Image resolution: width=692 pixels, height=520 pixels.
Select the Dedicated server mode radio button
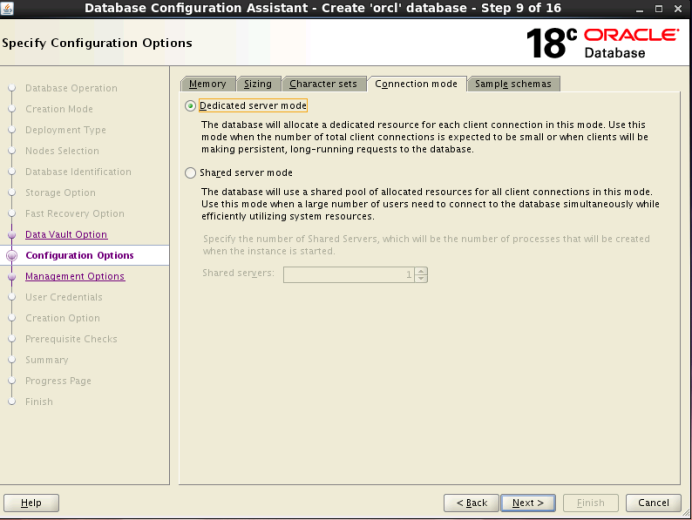coord(190,106)
